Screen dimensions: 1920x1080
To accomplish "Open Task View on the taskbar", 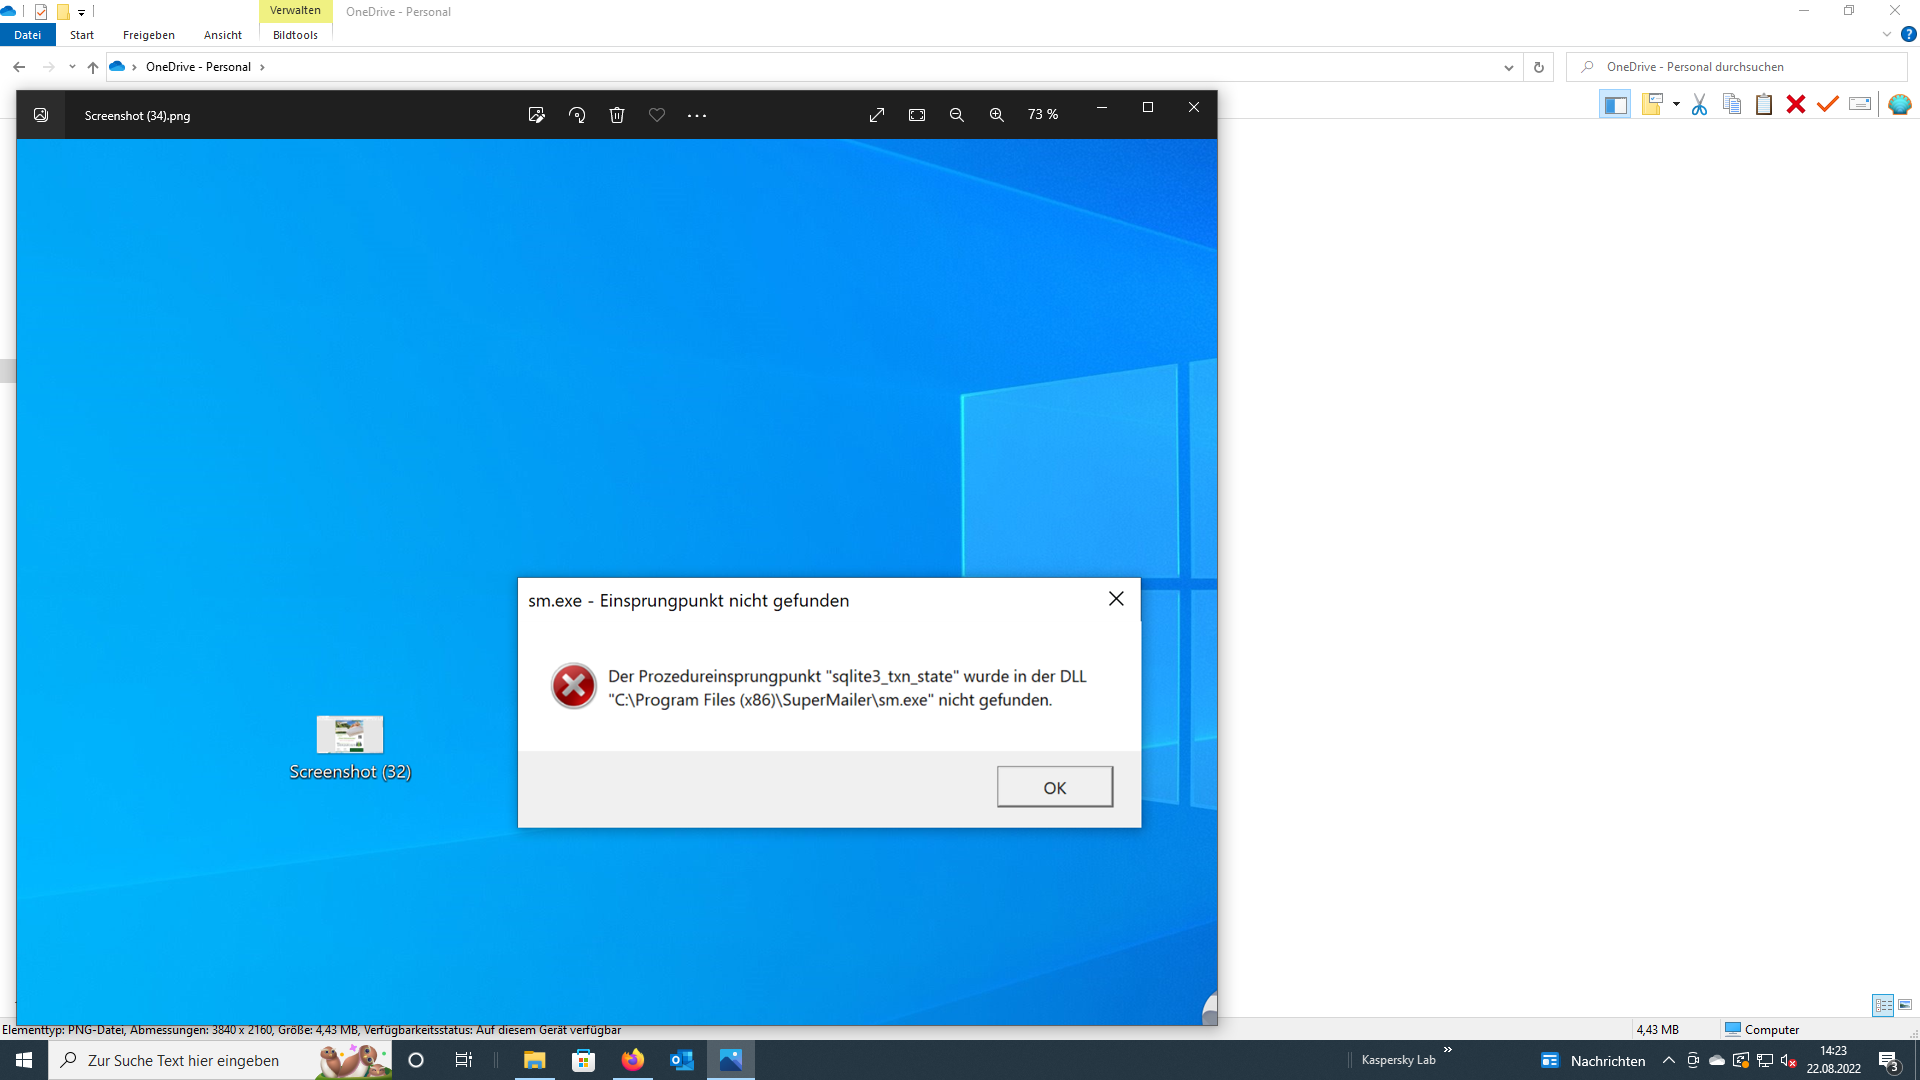I will click(463, 1060).
